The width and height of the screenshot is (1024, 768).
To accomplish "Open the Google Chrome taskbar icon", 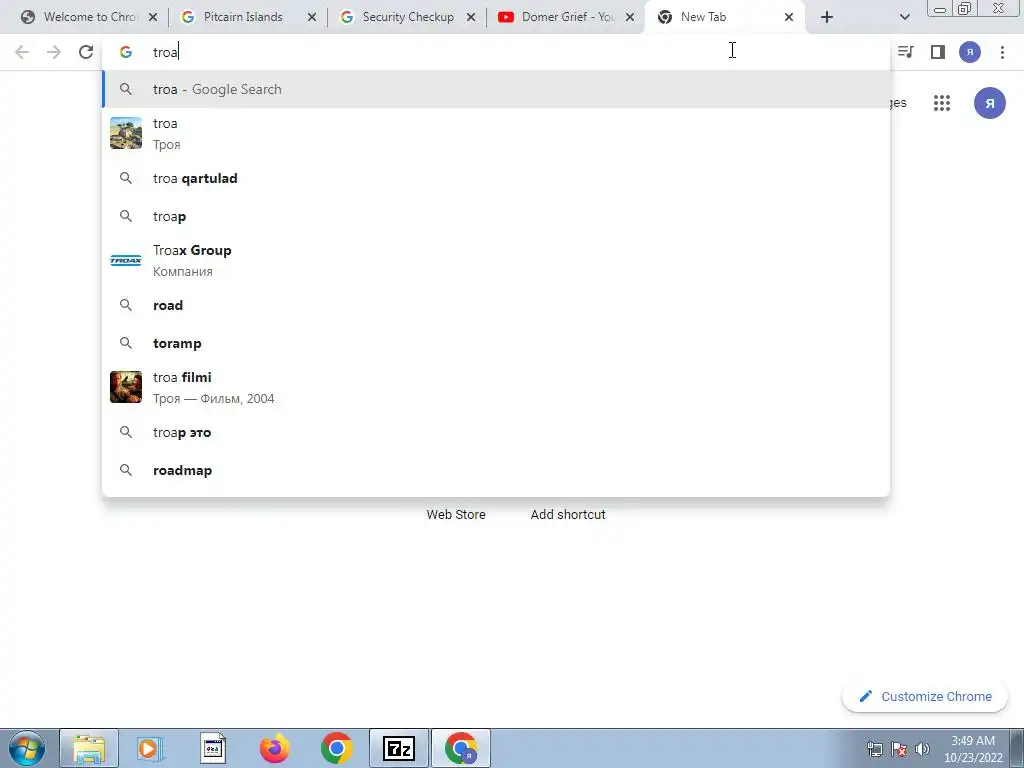I will [x=337, y=748].
